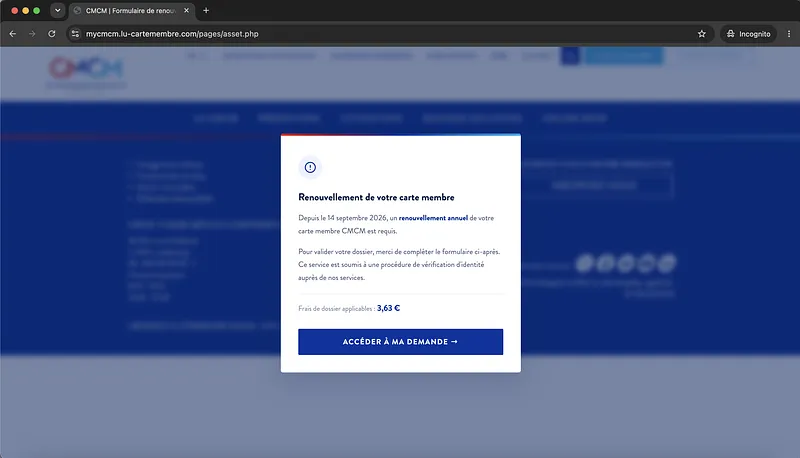
Task: Click the ACCÉDER À MA DEMANDE button
Action: pyautogui.click(x=401, y=342)
